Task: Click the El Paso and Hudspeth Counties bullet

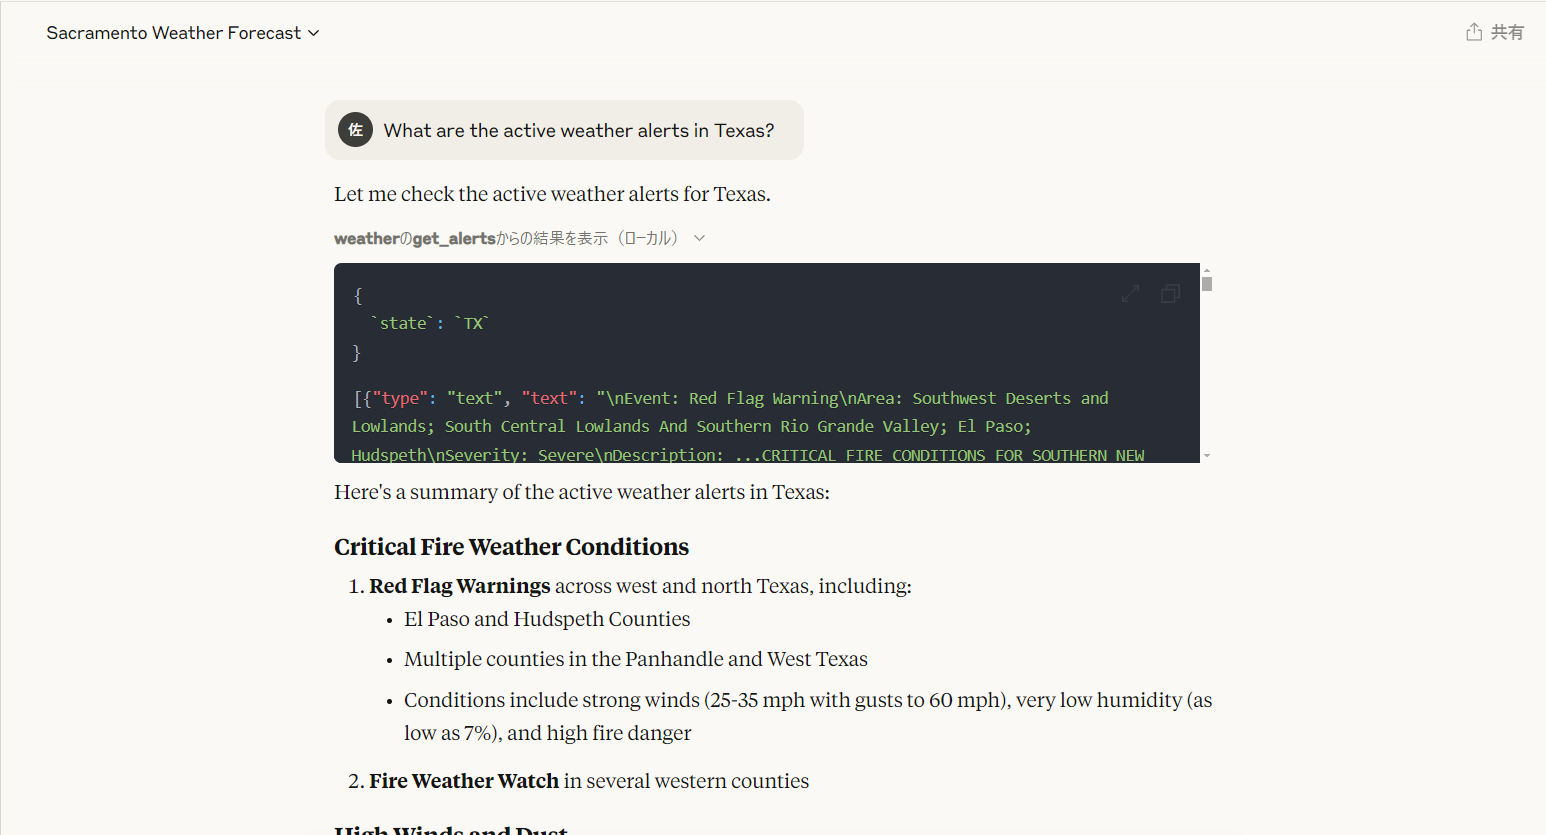Action: click(x=547, y=619)
